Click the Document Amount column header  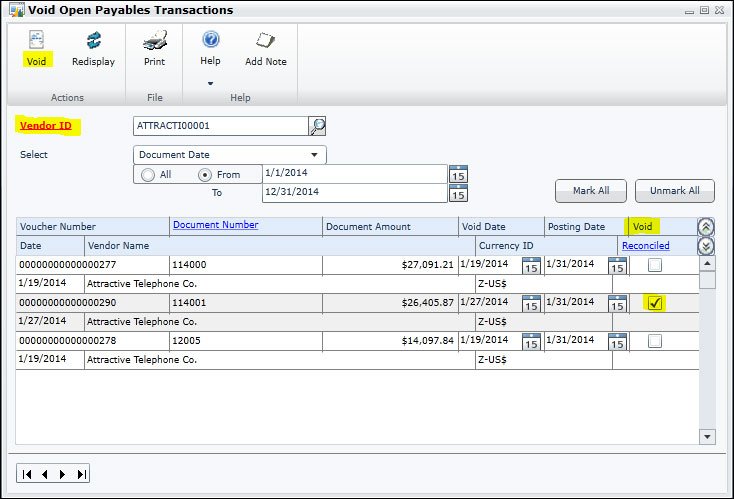pos(390,227)
